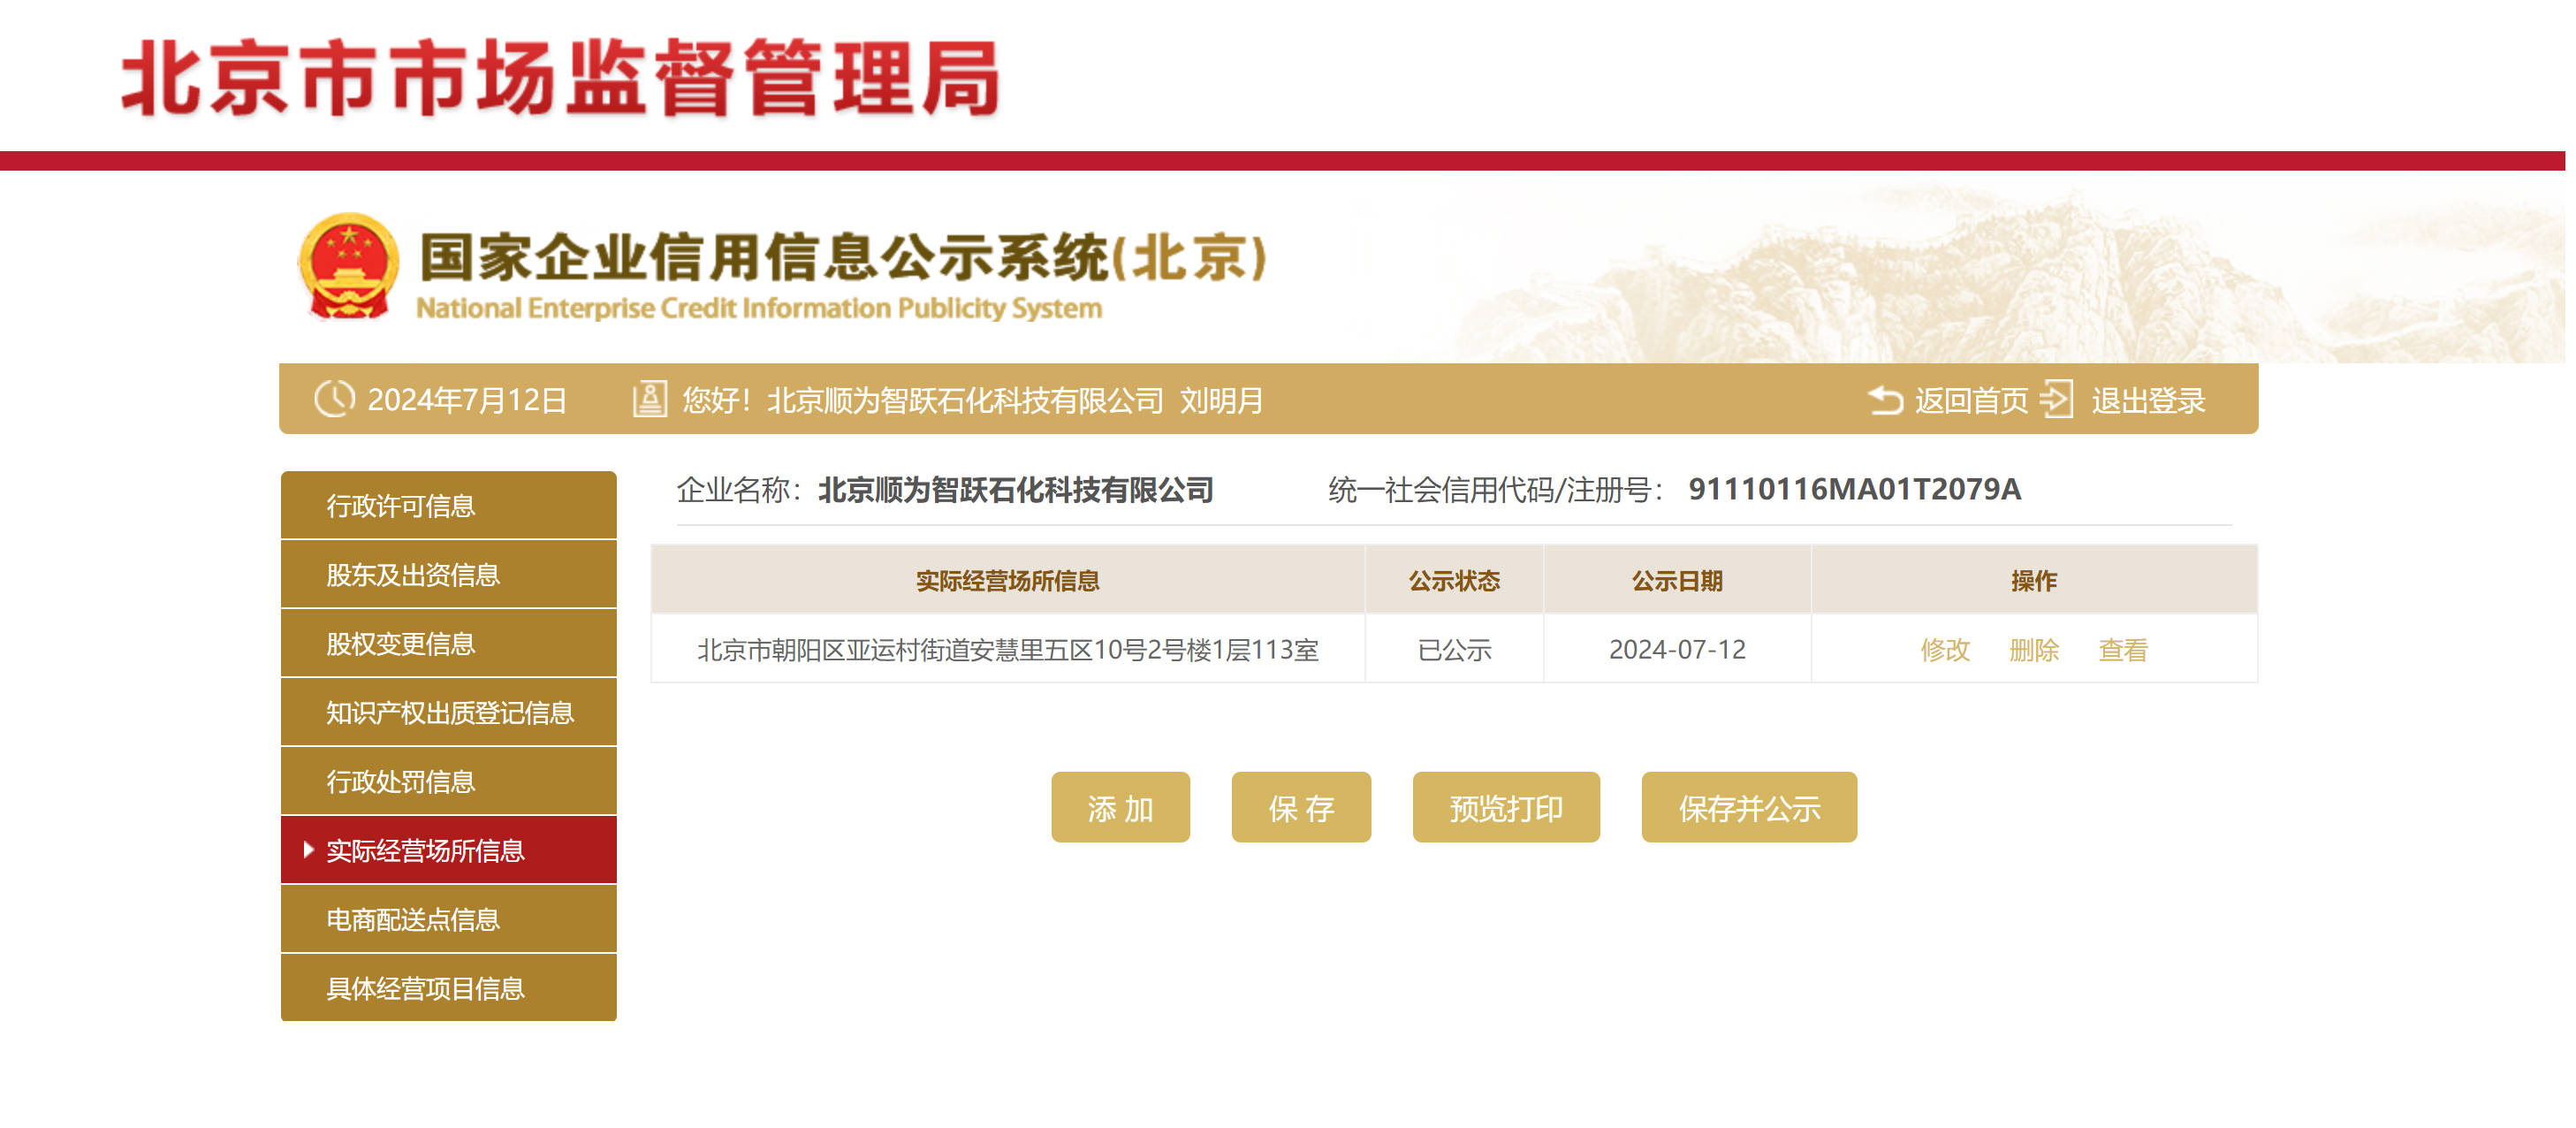This screenshot has height=1128, width=2576.
Task: Click the 公示日期 column header
Action: coord(1677,581)
